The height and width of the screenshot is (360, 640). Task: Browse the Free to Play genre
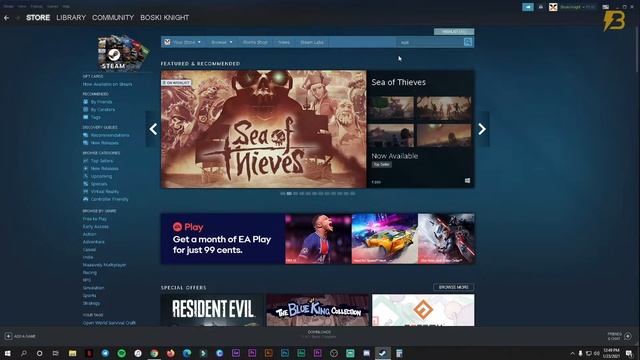(95, 219)
